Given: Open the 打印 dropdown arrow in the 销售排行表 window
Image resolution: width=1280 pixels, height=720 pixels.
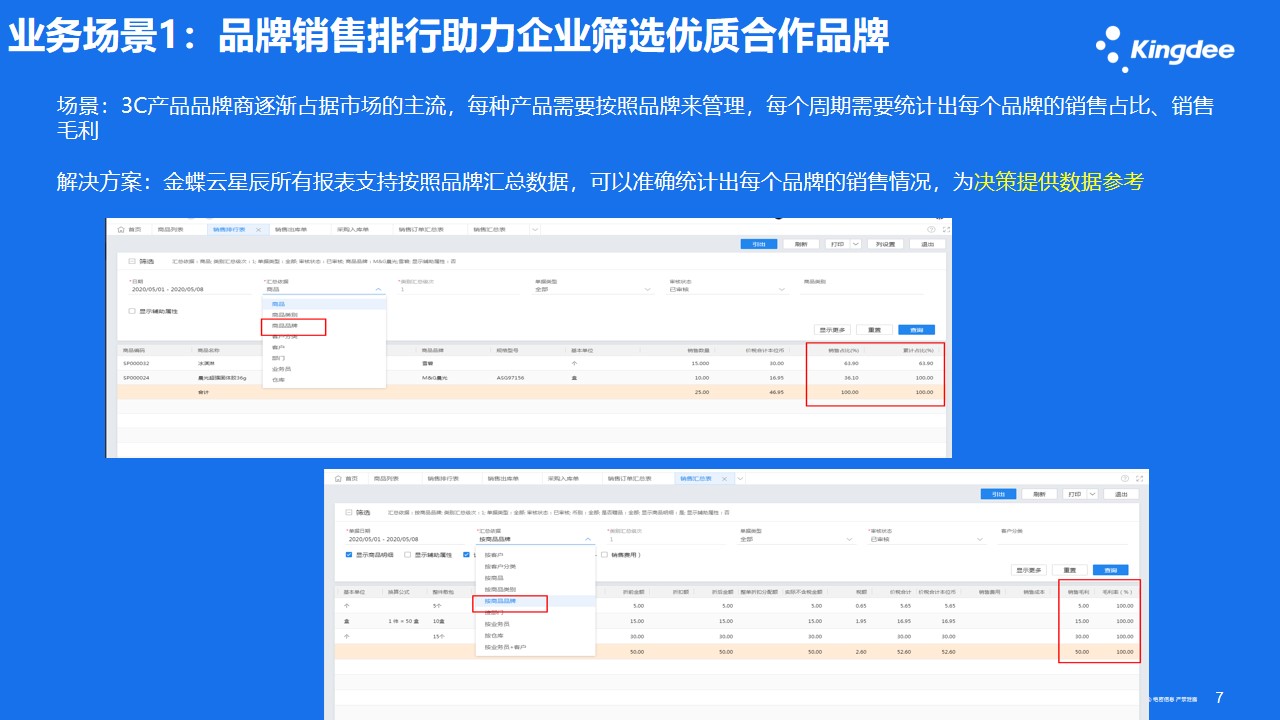Looking at the screenshot, I should pos(856,244).
